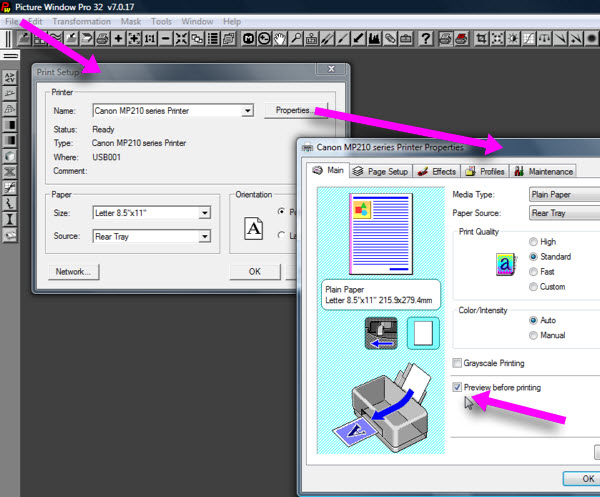The image size is (600, 497).
Task: Click the question mark help icon in toolbar
Action: 426,38
